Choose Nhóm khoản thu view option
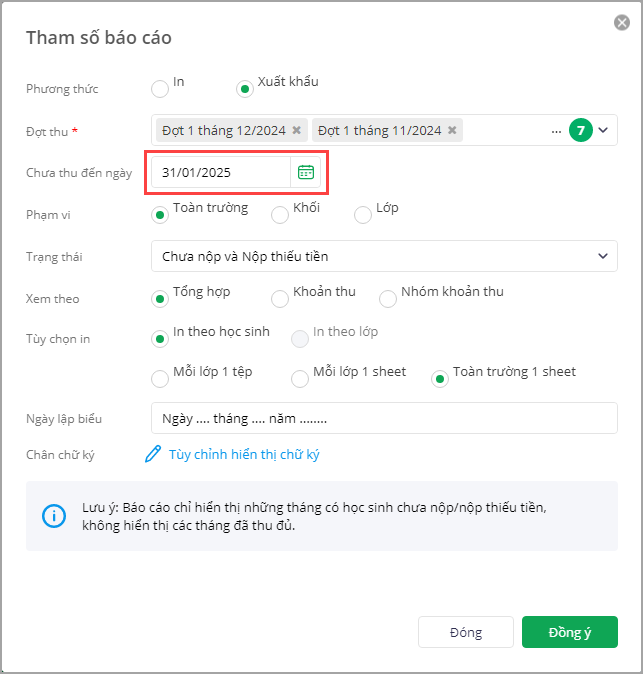 click(x=388, y=298)
